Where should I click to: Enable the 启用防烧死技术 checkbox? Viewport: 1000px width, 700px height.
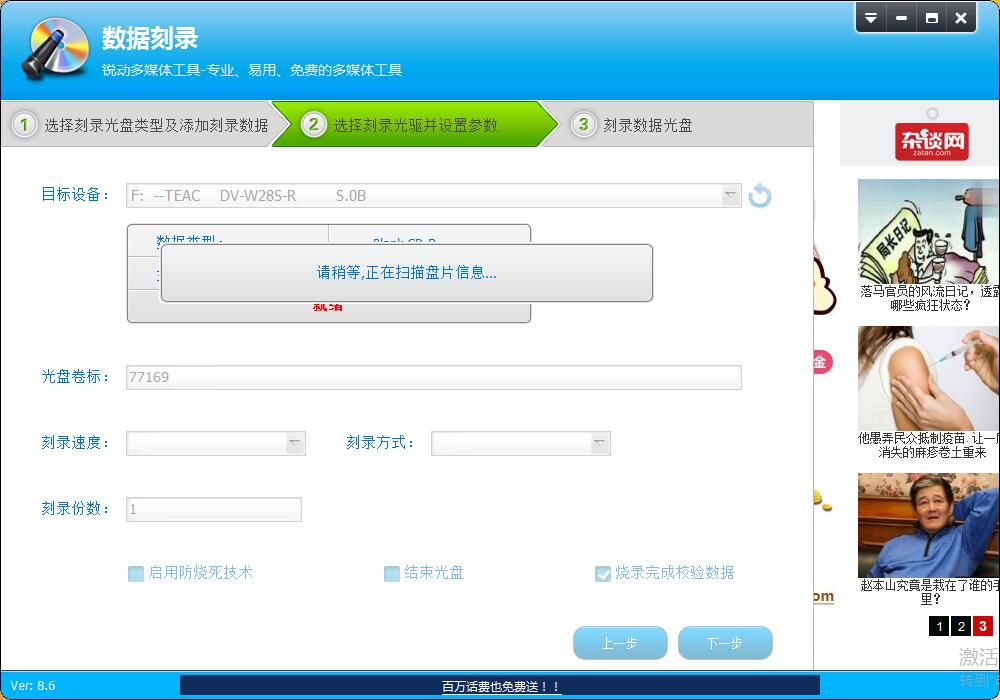tap(136, 574)
